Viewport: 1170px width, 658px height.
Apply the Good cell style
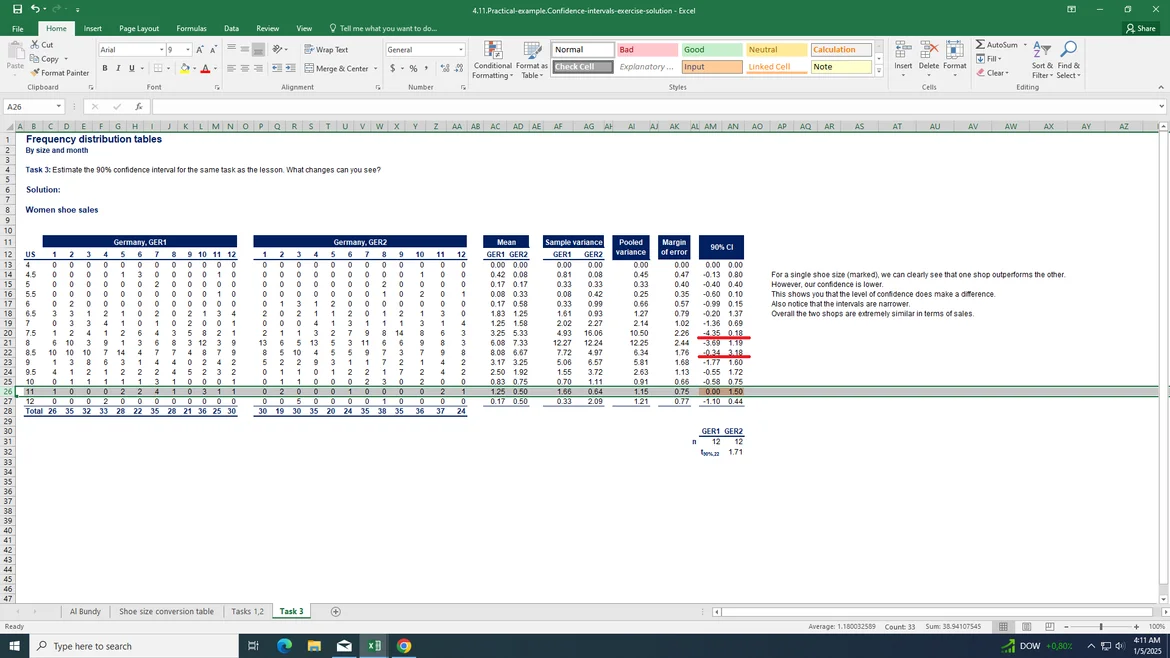(x=711, y=50)
